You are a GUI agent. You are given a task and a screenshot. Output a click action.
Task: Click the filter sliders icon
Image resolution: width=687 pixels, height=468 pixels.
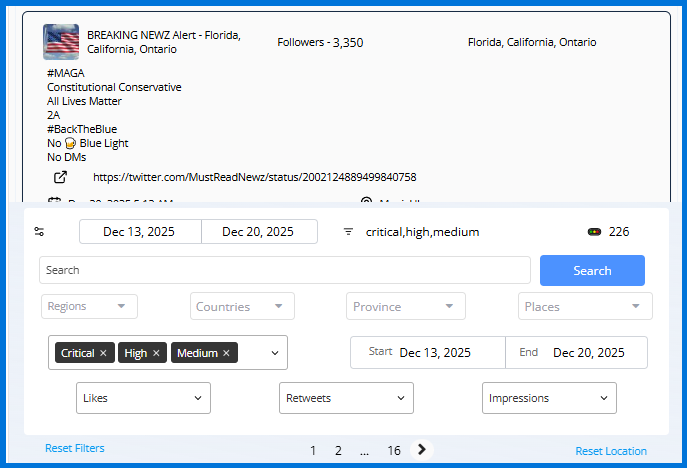click(39, 232)
